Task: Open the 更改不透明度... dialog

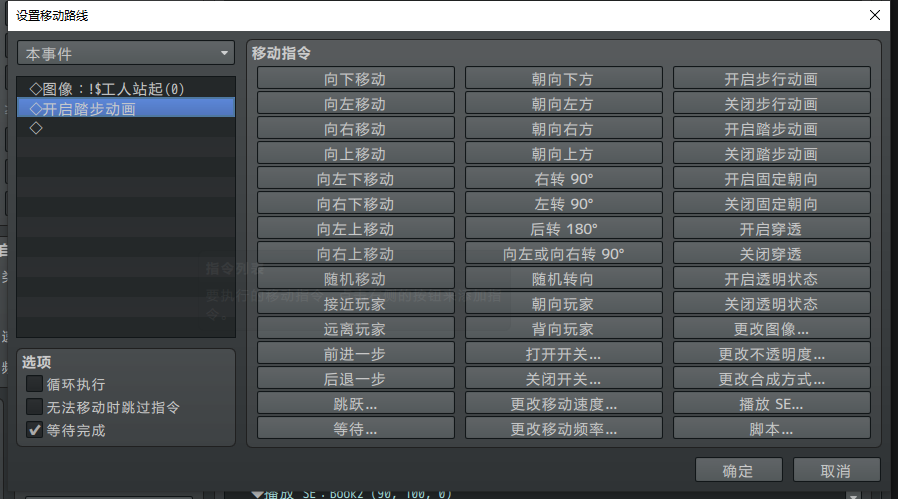Action: coord(771,354)
